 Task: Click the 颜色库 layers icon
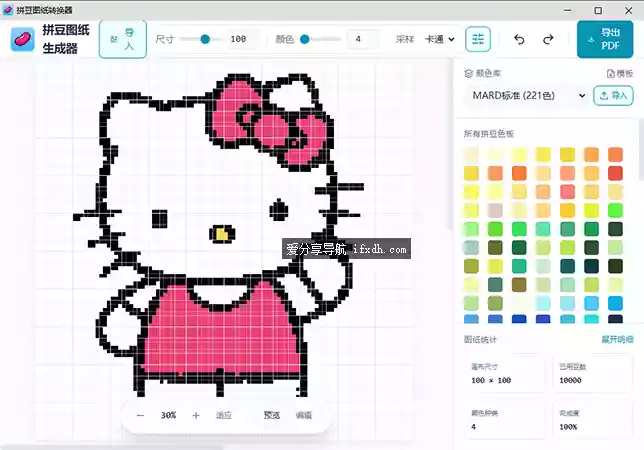tap(469, 73)
